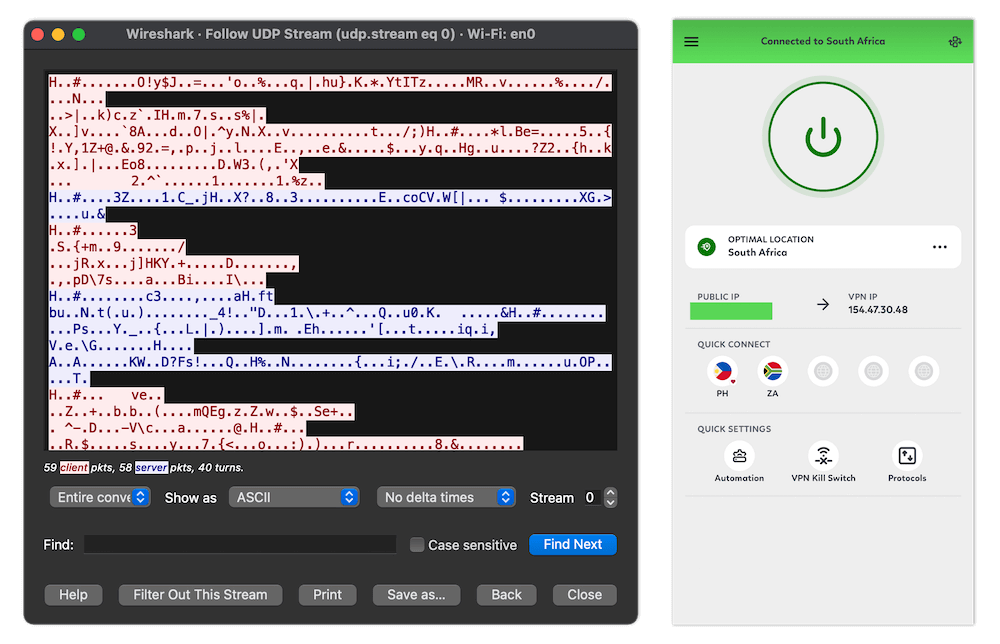Click the 'server' highlighted label
Viewport: 1000px width, 644px height.
(151, 467)
